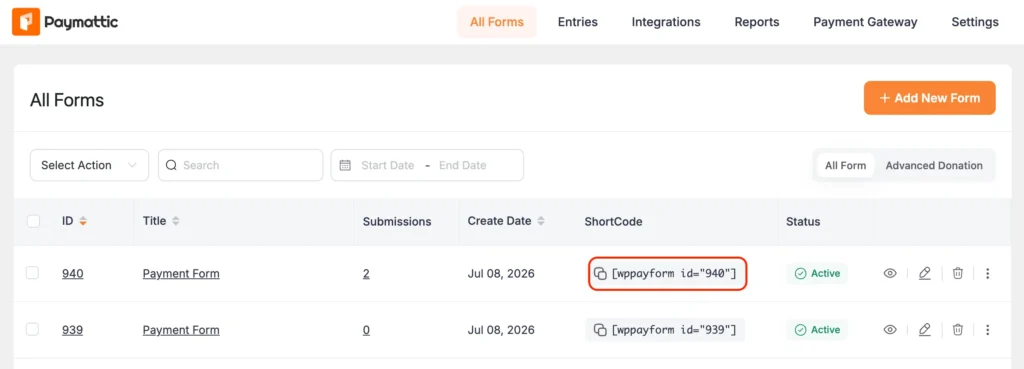Tick the checkbox for form 940
This screenshot has height=369, width=1024.
pos(32,273)
